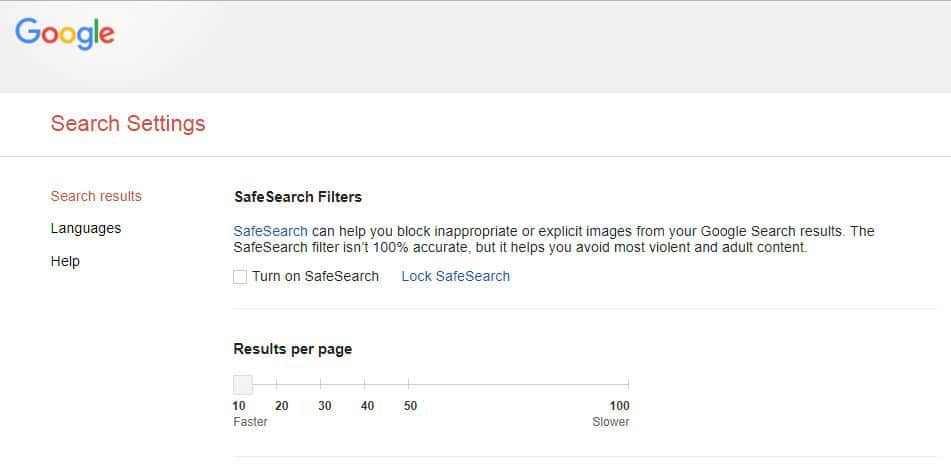The image size is (951, 468).
Task: Click the Lock SafeSearch link
Action: coord(455,276)
